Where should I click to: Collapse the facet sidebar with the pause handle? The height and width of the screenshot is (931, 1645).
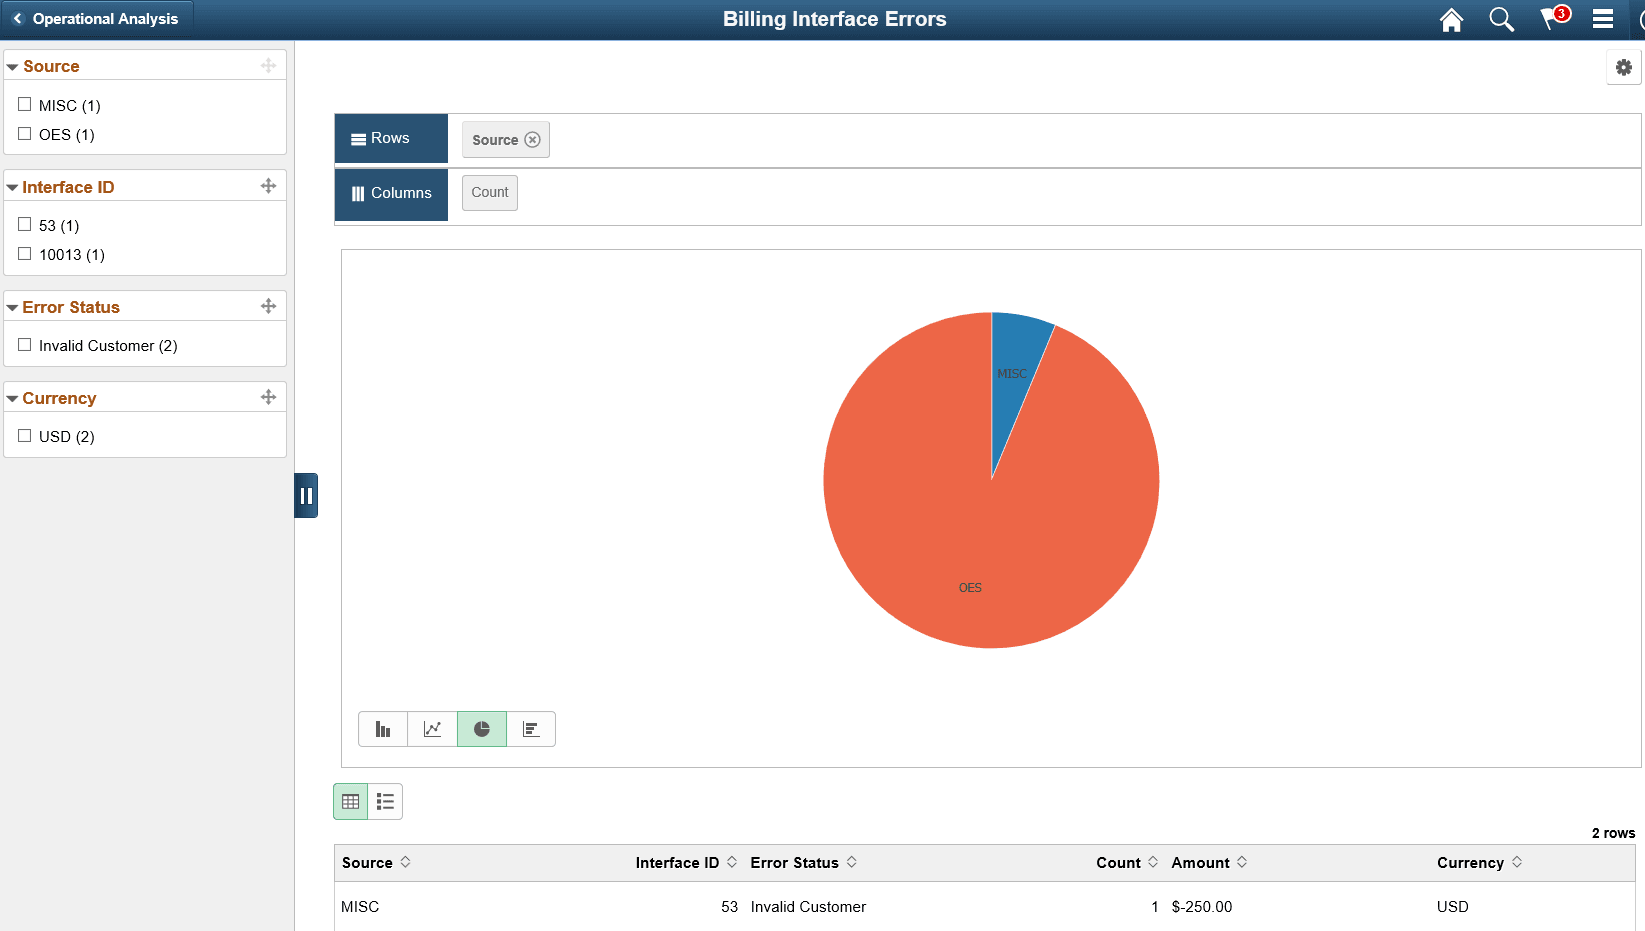click(306, 495)
